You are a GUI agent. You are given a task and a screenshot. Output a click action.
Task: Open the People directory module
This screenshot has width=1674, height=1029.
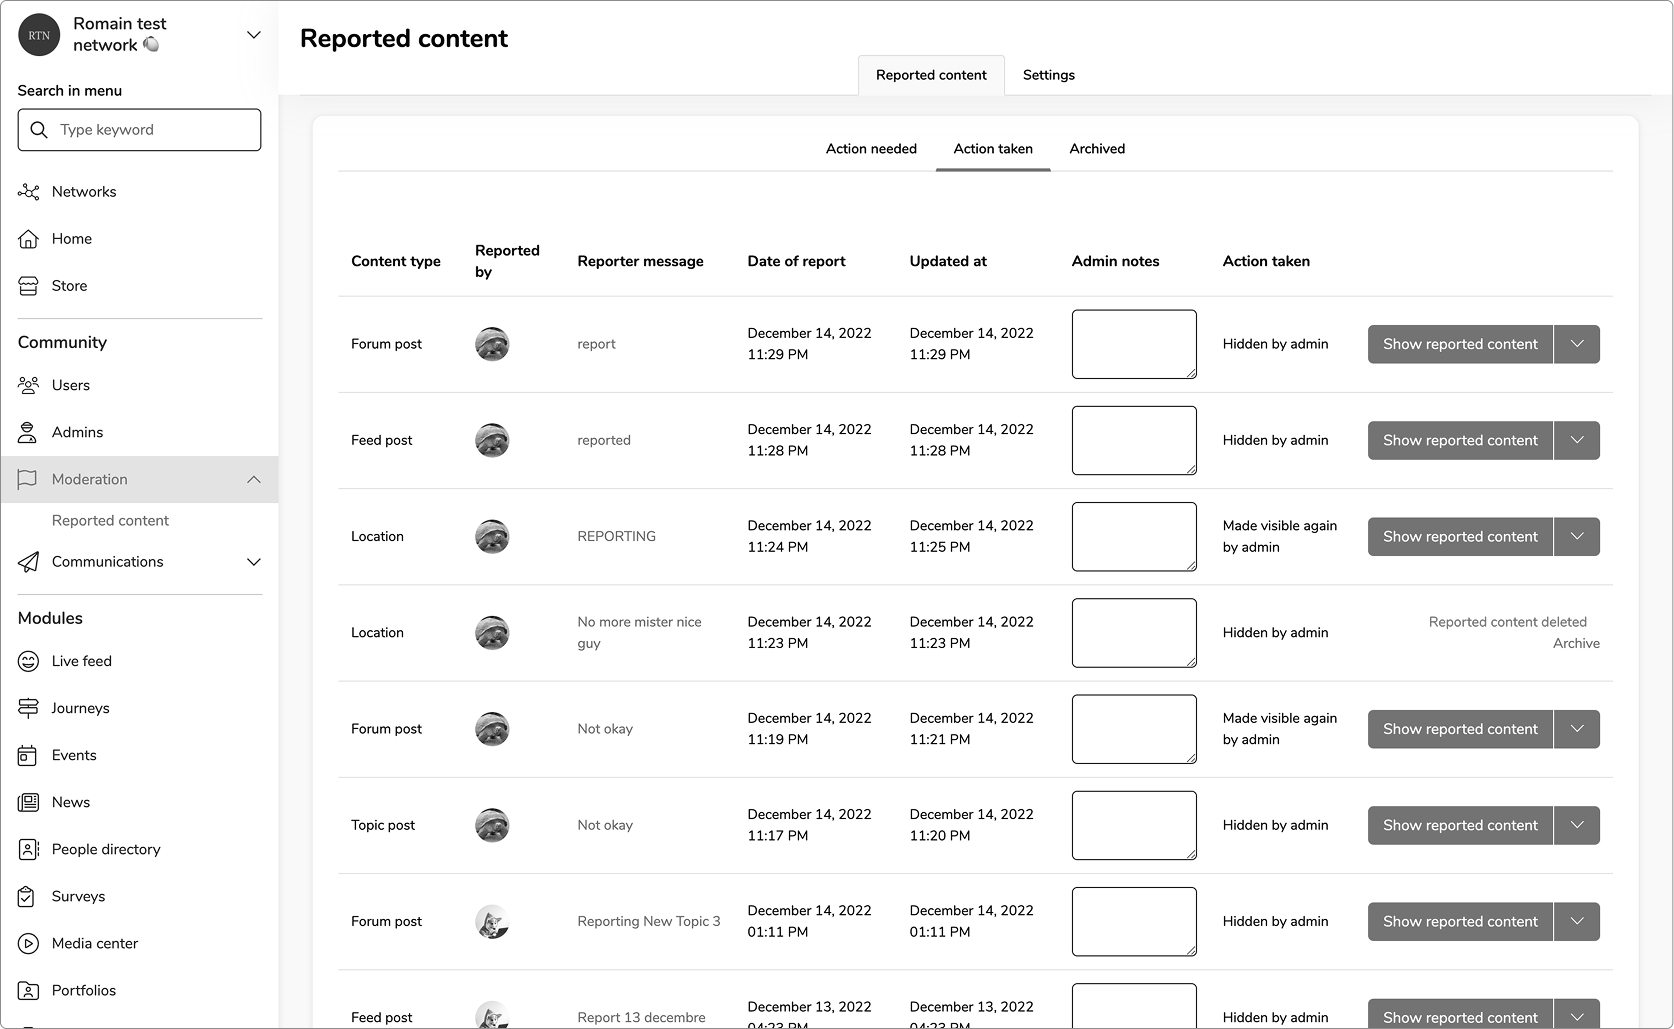pos(106,849)
